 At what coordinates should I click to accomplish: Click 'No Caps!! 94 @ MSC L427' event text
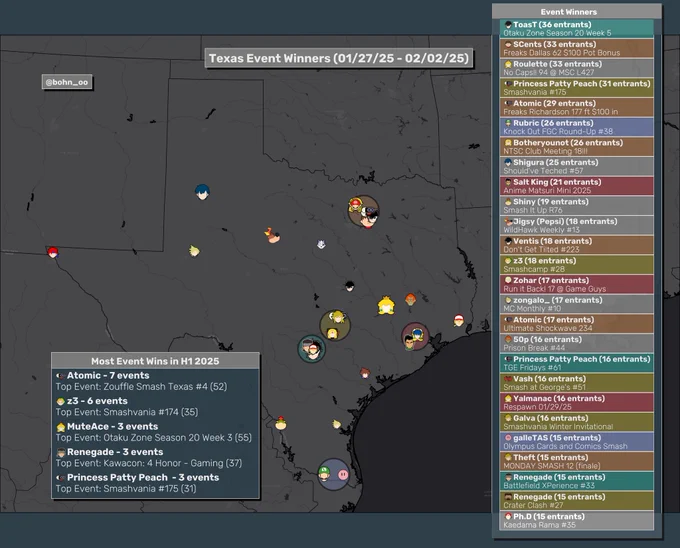point(549,72)
